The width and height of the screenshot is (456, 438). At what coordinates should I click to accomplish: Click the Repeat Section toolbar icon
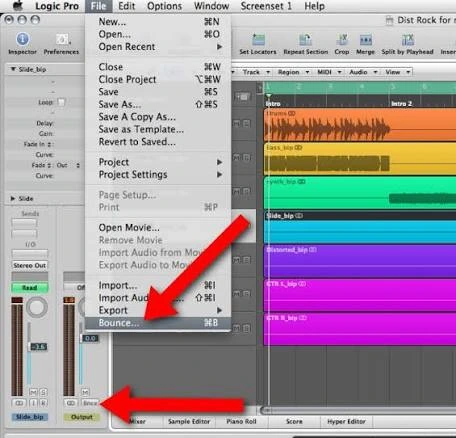[x=305, y=40]
